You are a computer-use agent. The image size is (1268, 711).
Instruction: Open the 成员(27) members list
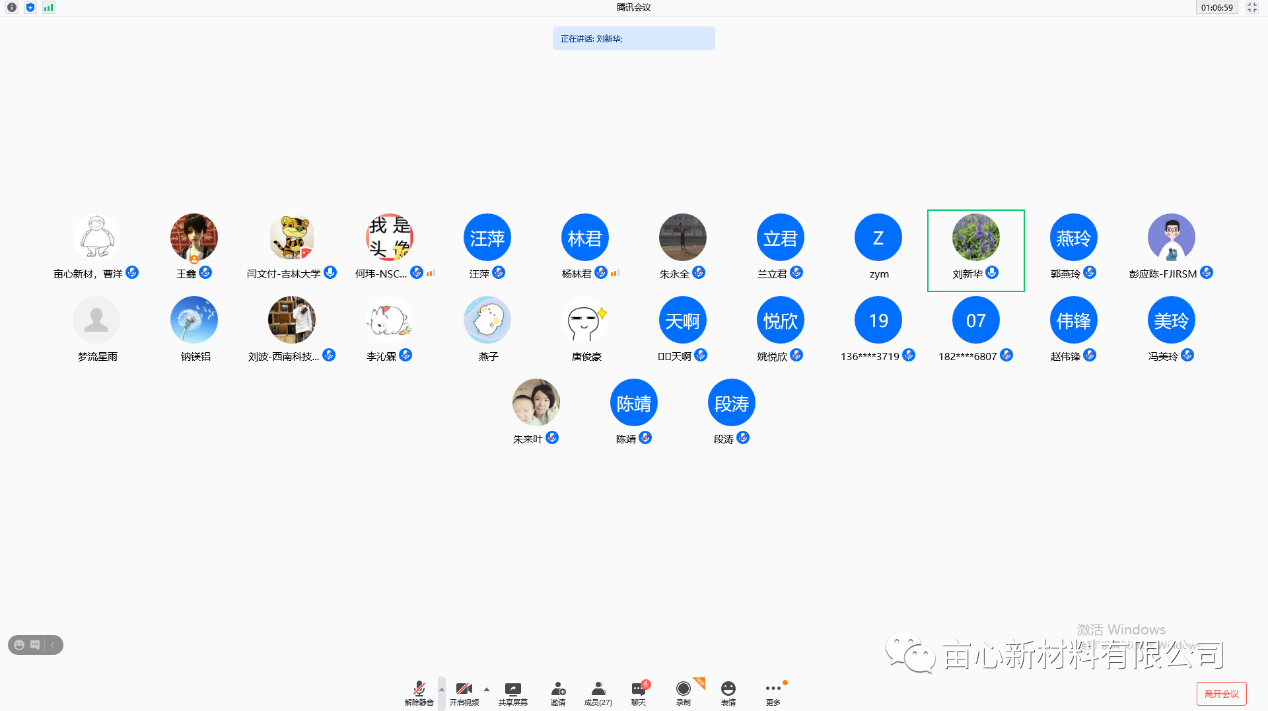click(x=598, y=693)
